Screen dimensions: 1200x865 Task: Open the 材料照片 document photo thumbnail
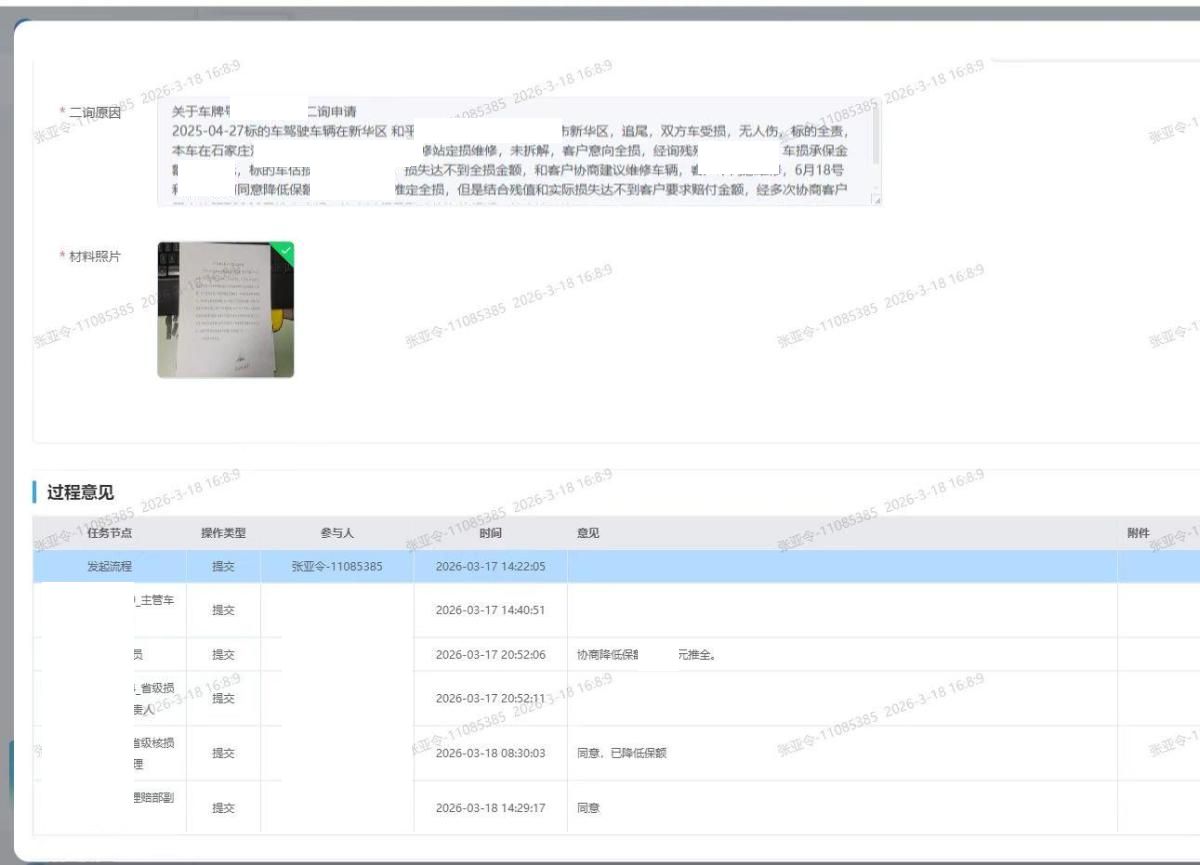[x=225, y=310]
